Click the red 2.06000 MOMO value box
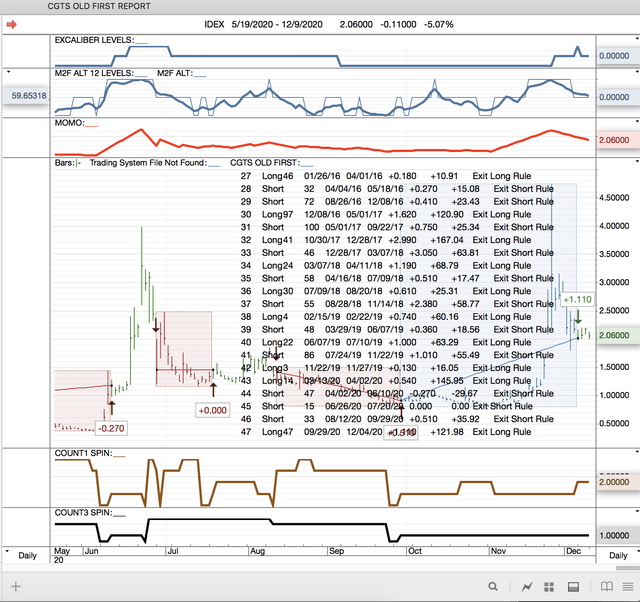 coord(618,140)
